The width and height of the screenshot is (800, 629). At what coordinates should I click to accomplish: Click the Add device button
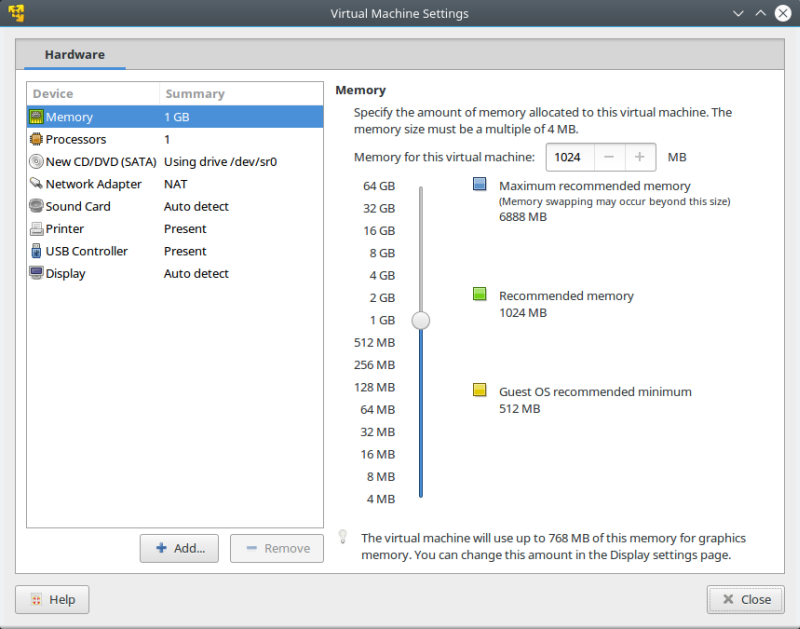179,548
